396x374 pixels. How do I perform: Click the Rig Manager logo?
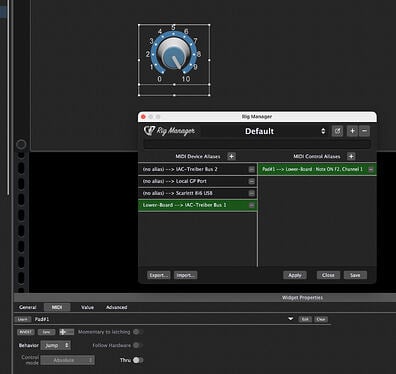[169, 131]
